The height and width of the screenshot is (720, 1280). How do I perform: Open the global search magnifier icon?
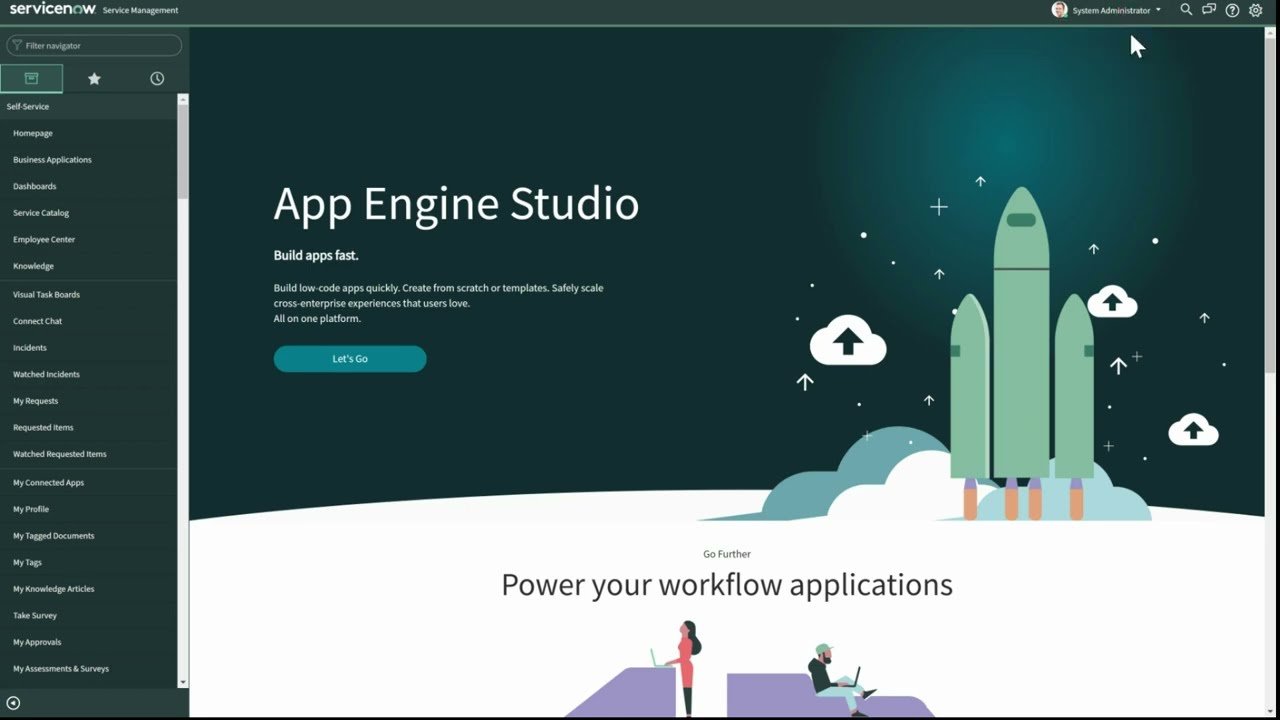1186,10
